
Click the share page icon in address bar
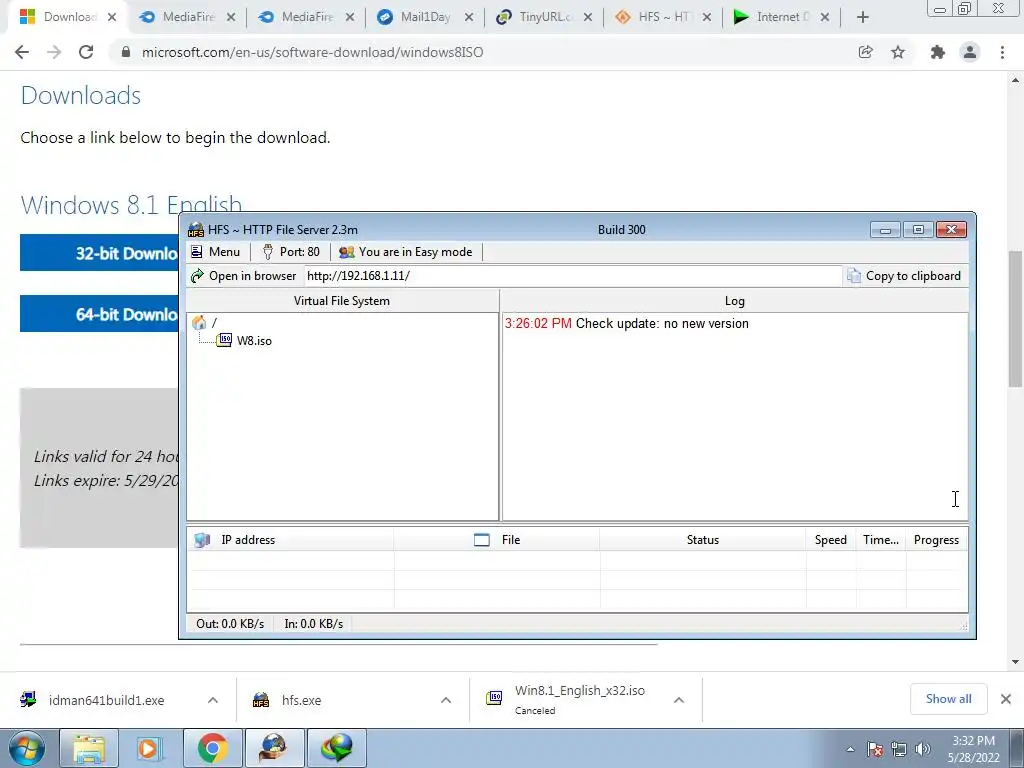pos(866,52)
